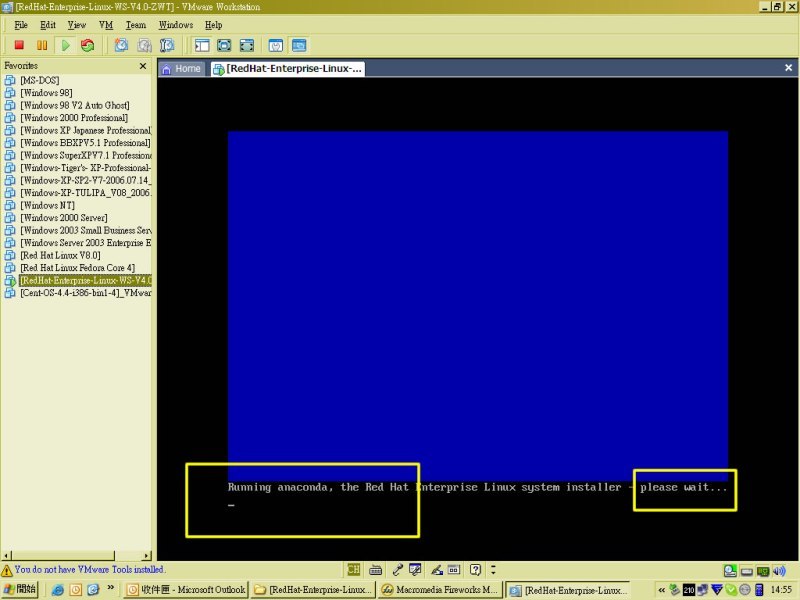
Task: Select [Windows Server 2003 Enterprise] favorite
Action: [85, 243]
